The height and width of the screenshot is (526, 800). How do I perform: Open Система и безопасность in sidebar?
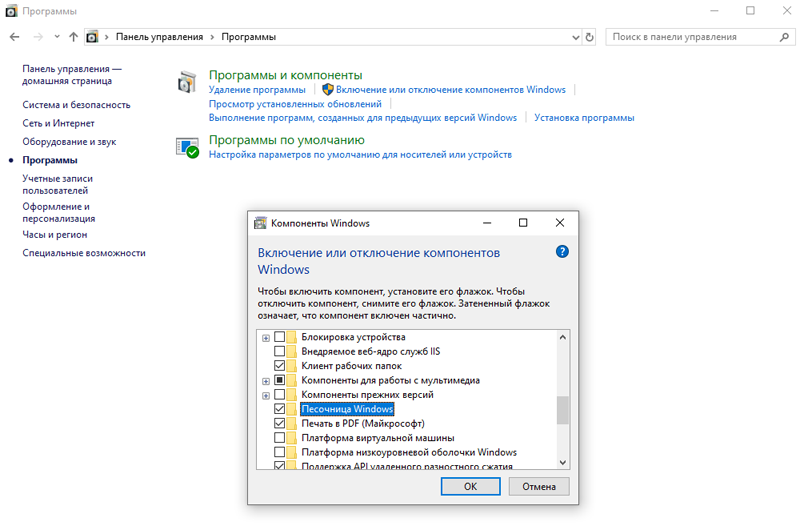tap(76, 105)
